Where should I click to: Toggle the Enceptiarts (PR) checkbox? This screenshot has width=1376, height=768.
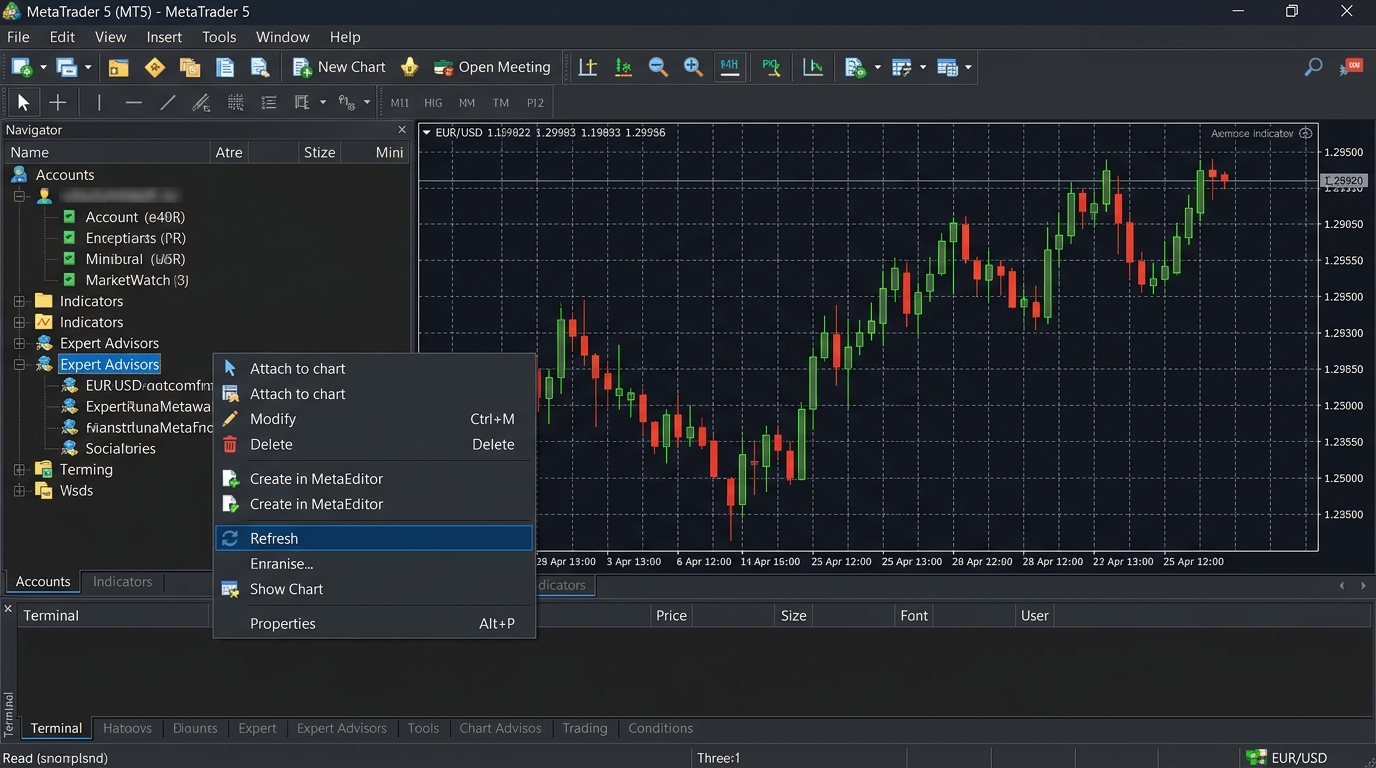[x=69, y=237]
